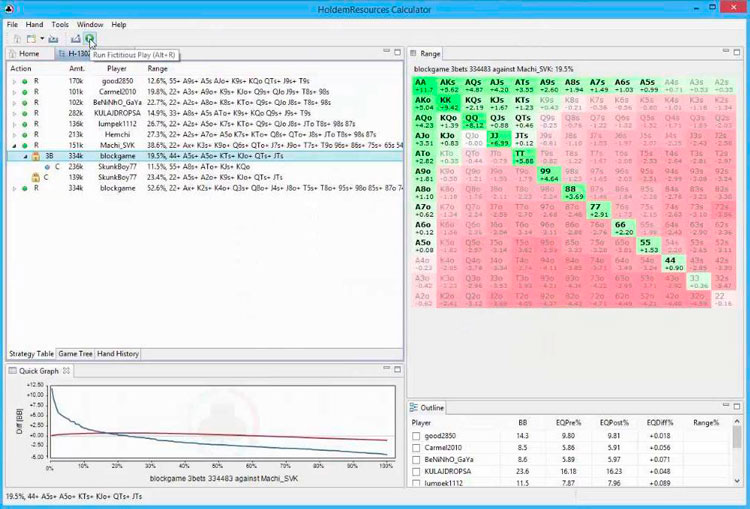Select the AA cell in the range grid
This screenshot has height=509, width=750.
pyautogui.click(x=420, y=86)
